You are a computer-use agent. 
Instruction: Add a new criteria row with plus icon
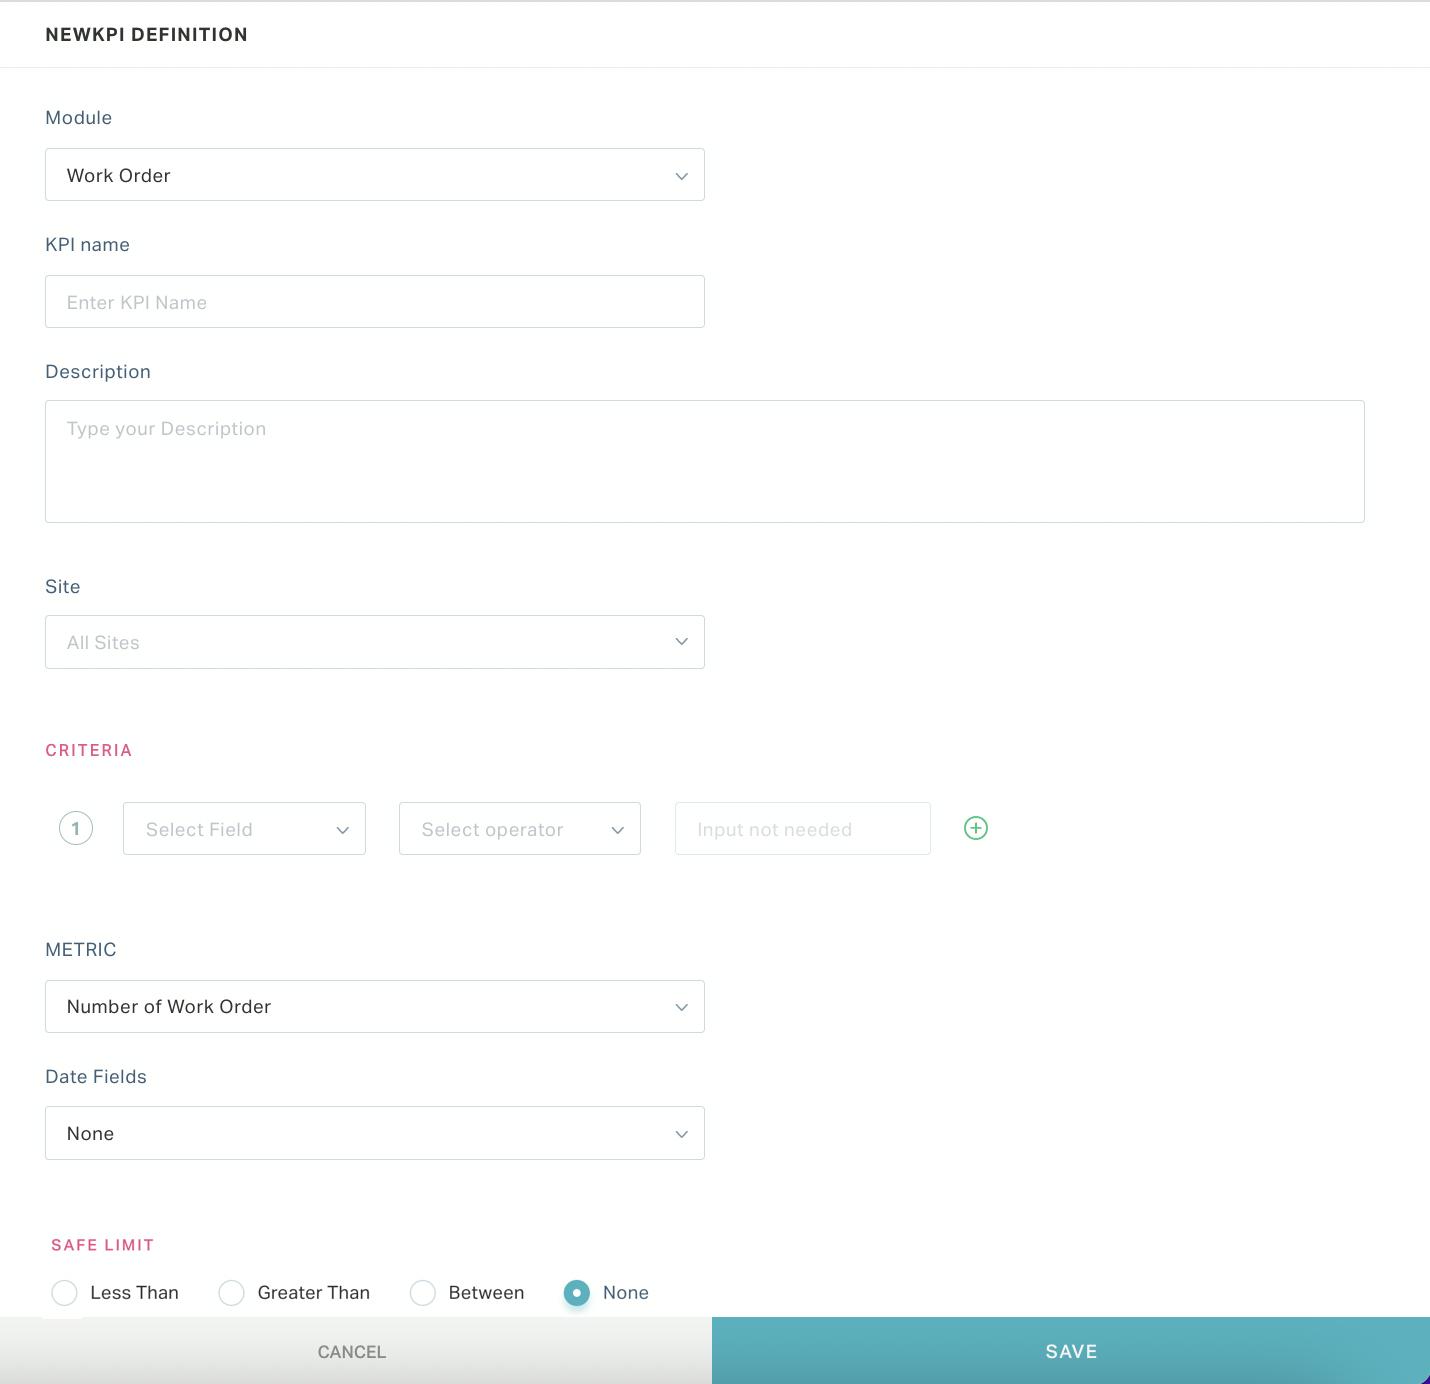tap(976, 828)
